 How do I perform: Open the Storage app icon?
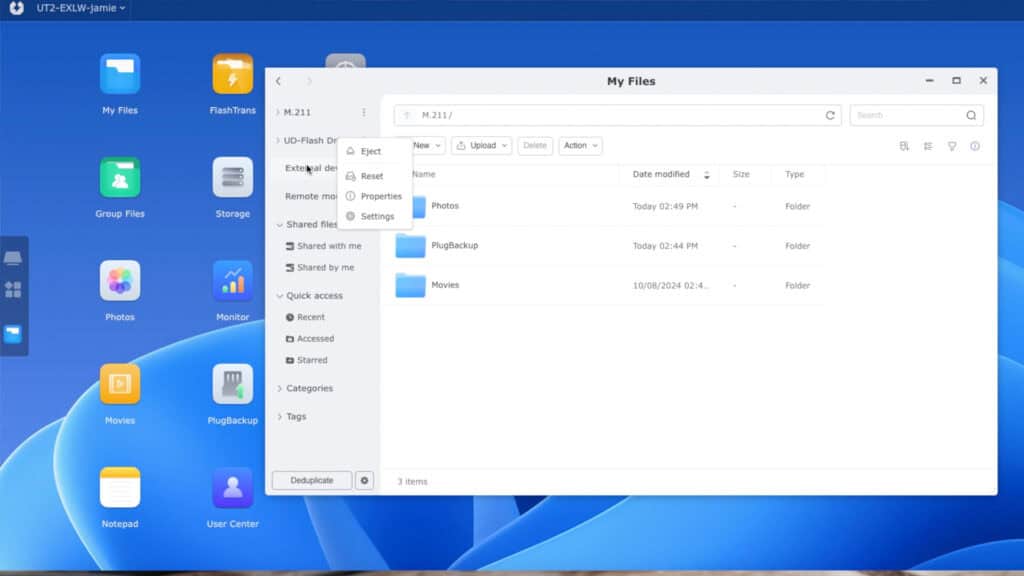(232, 178)
